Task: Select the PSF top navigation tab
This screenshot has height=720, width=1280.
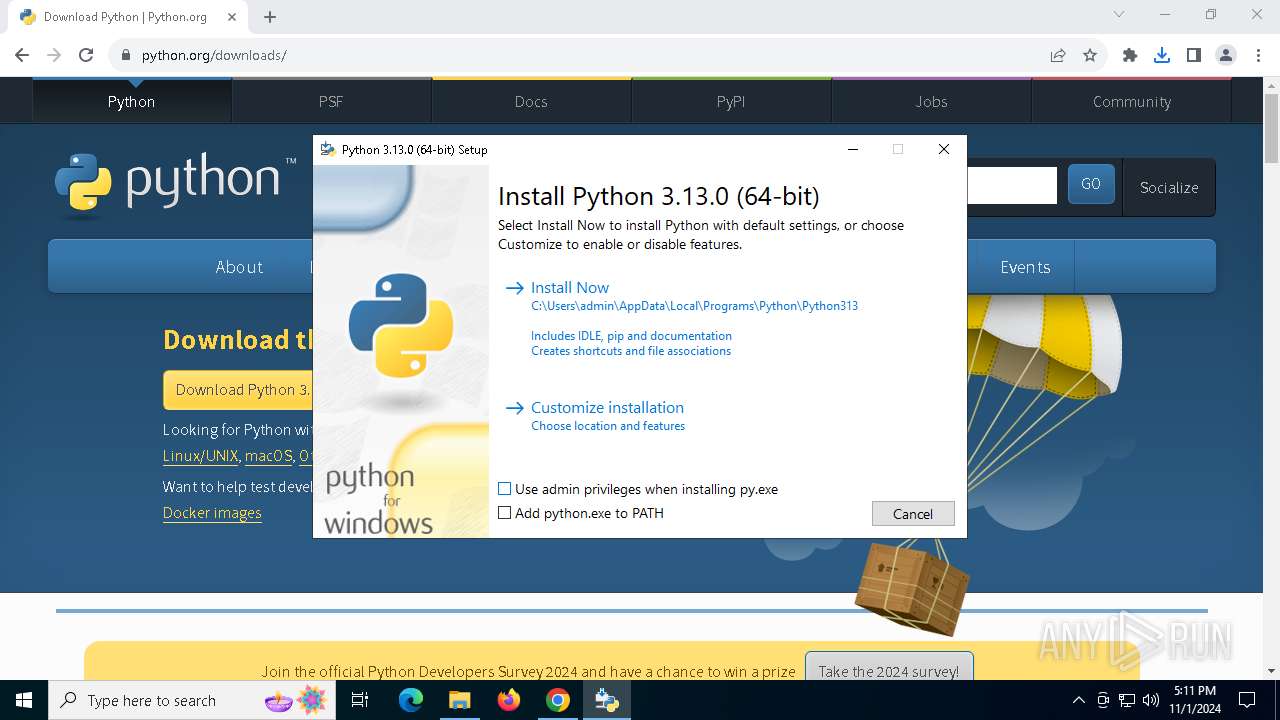Action: point(331,101)
